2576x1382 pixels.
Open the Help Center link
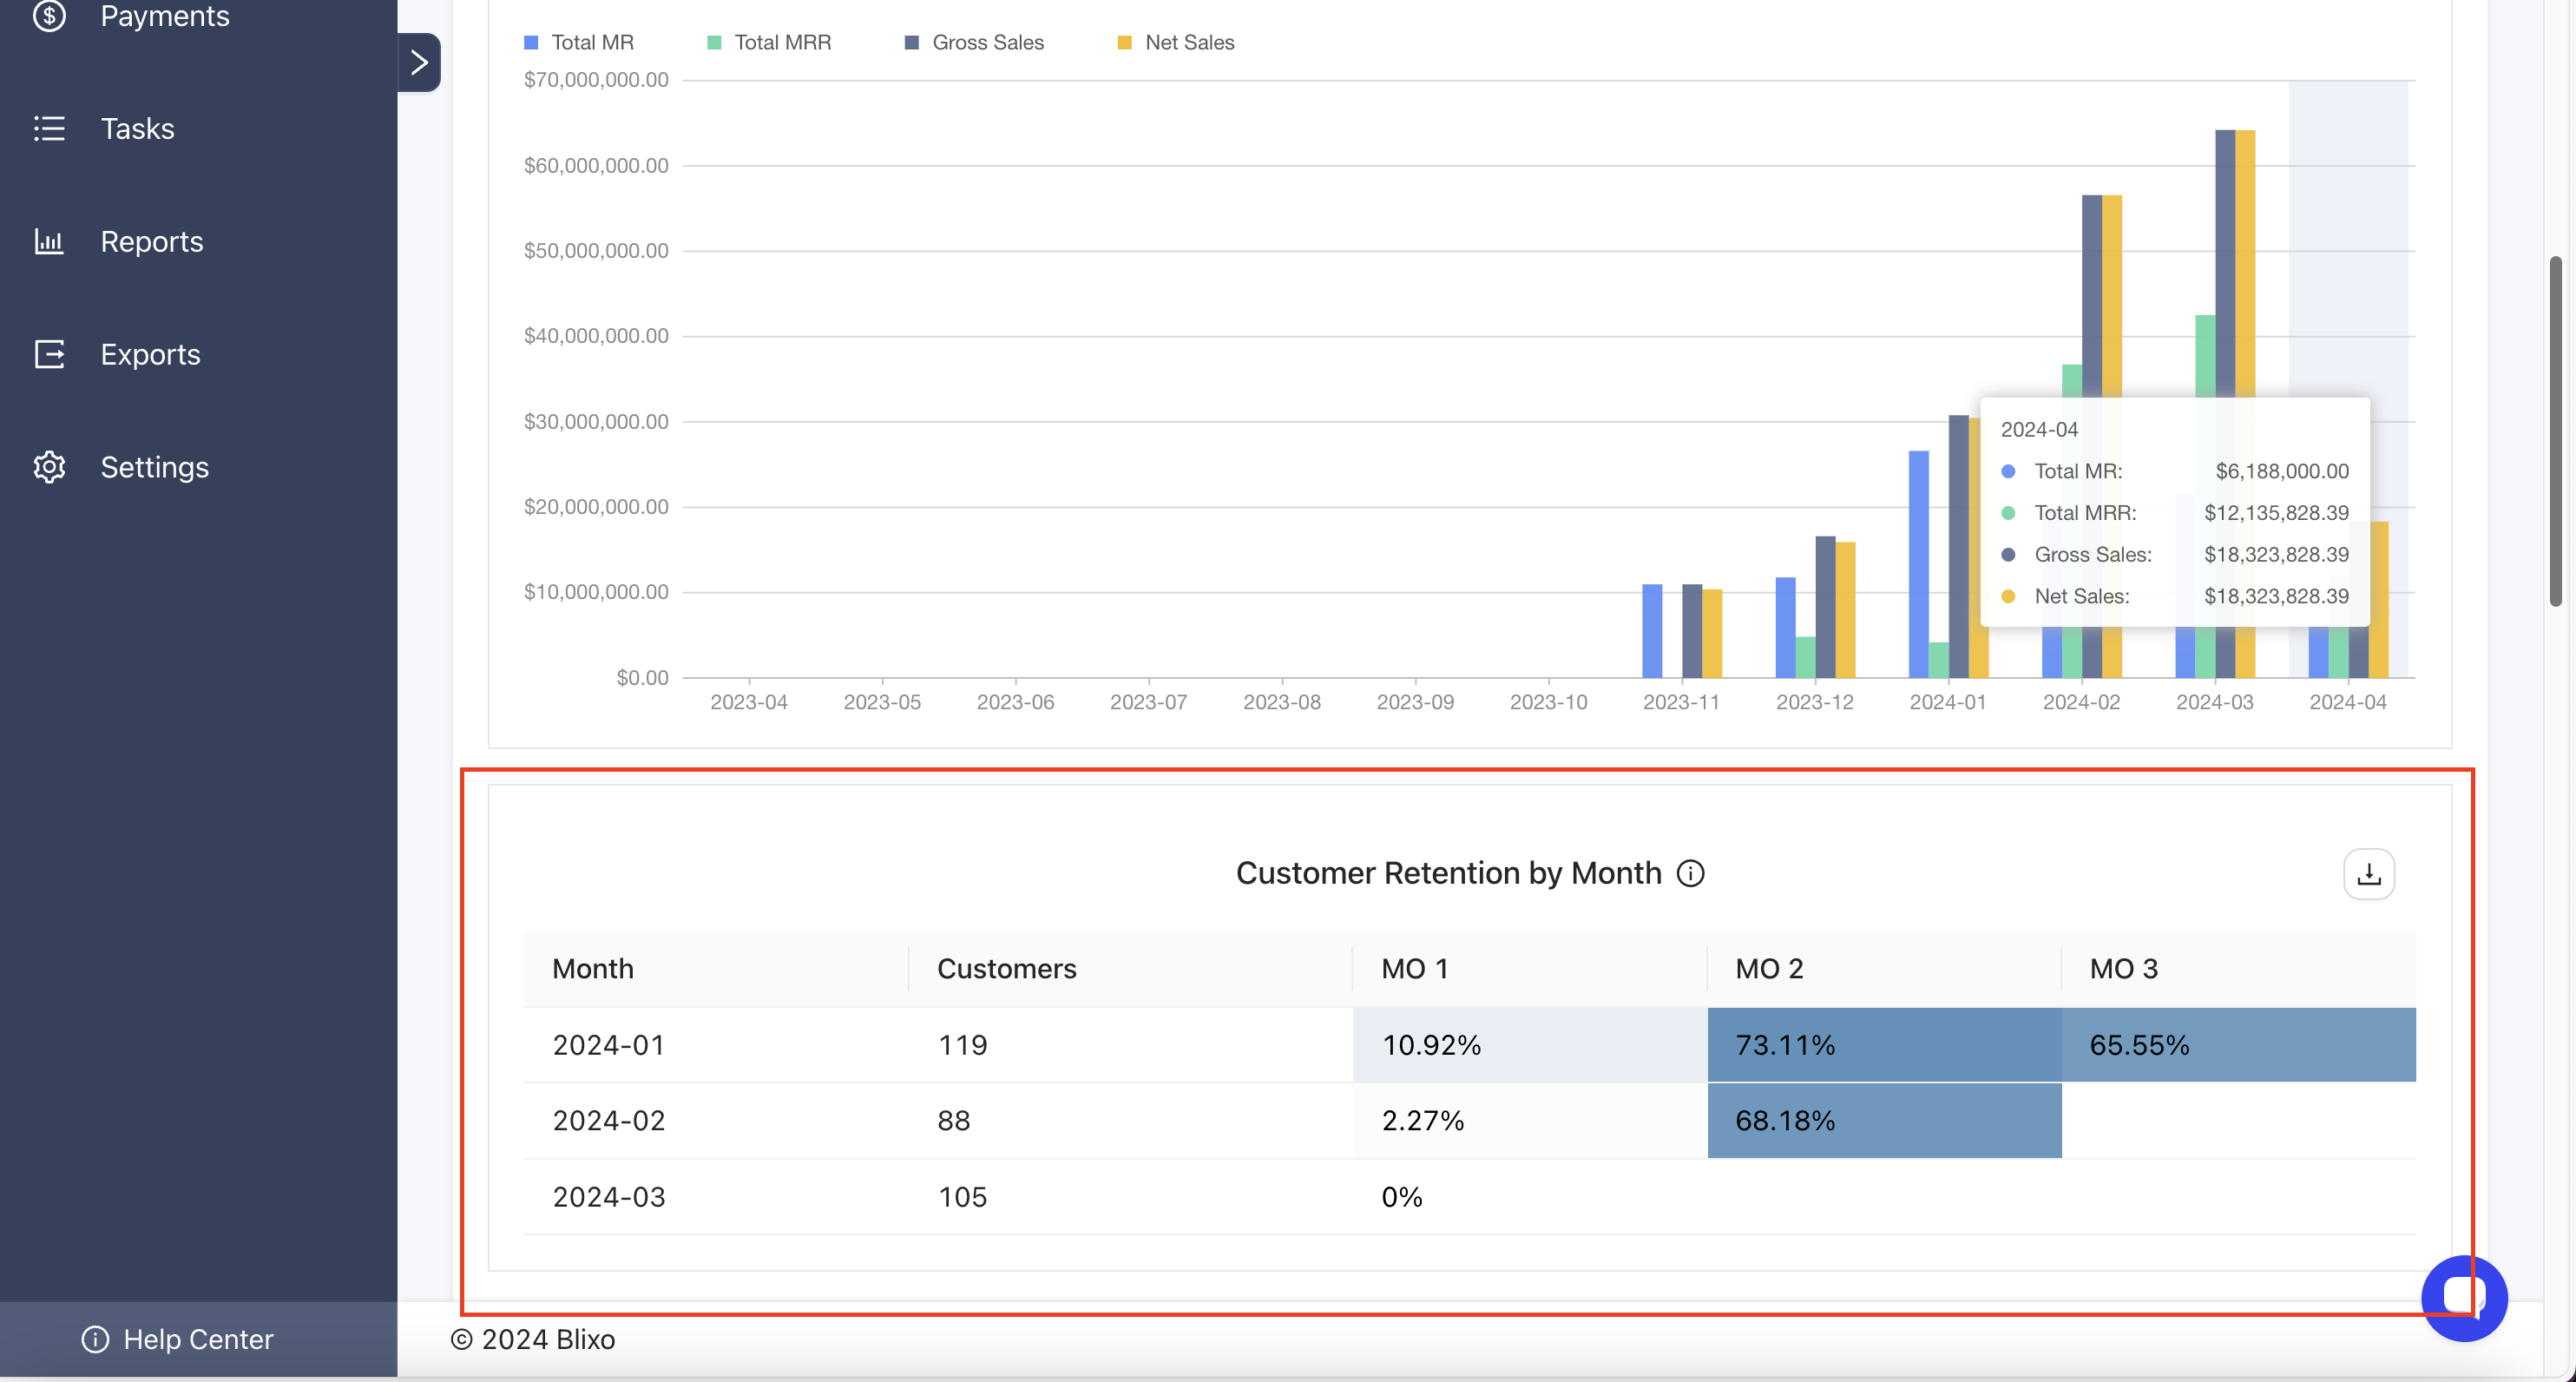coord(198,1339)
